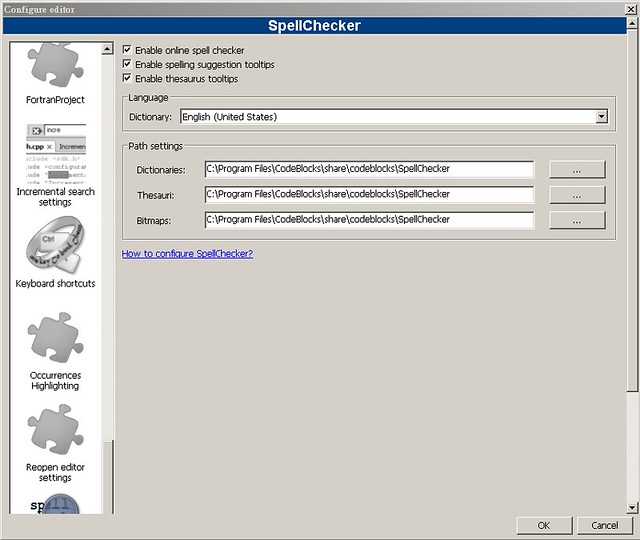
Task: Click the Thesauri path input field
Action: [369, 194]
